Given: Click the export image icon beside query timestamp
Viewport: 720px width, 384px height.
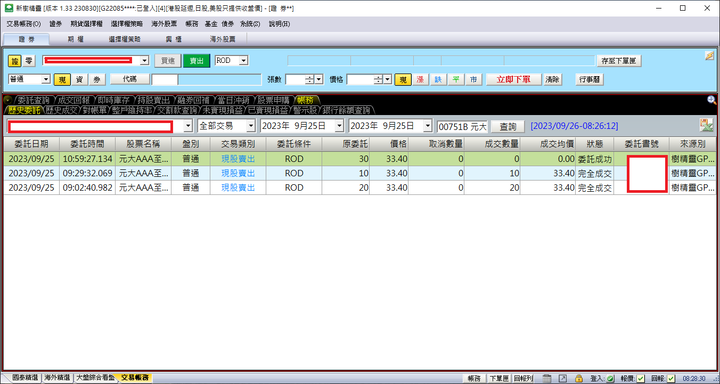Looking at the screenshot, I should pyautogui.click(x=706, y=125).
